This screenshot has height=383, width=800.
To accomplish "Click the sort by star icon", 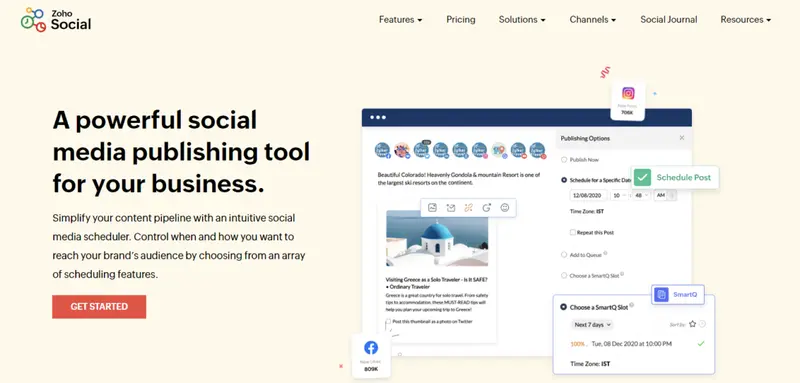I will [x=692, y=324].
